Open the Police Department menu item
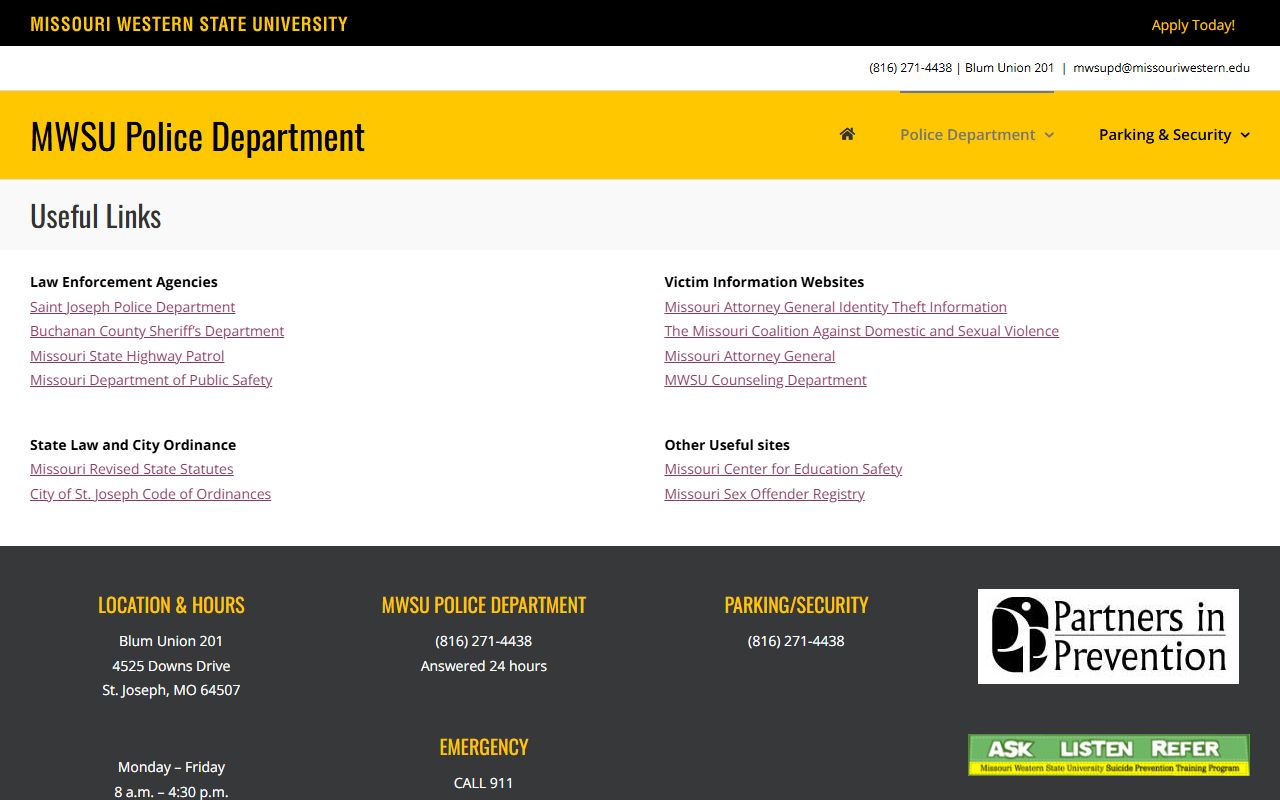The image size is (1280, 800). coord(967,135)
